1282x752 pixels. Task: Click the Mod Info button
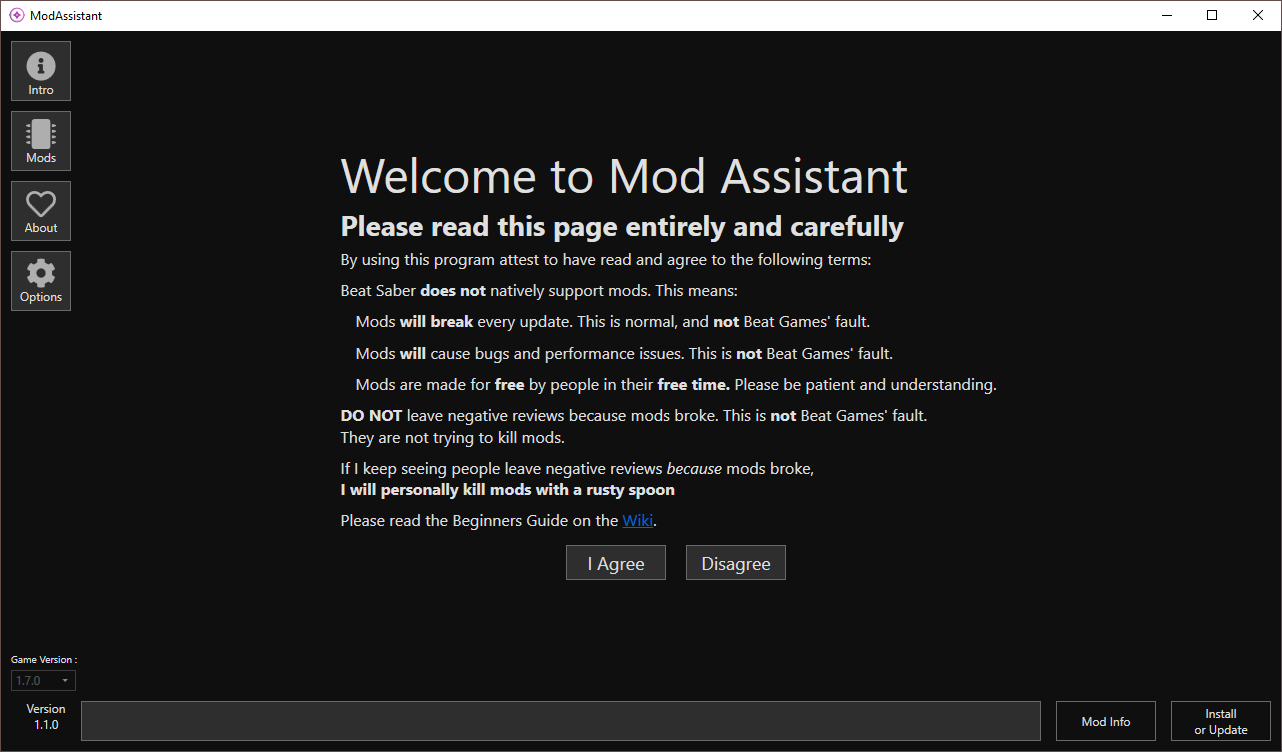(x=1106, y=721)
